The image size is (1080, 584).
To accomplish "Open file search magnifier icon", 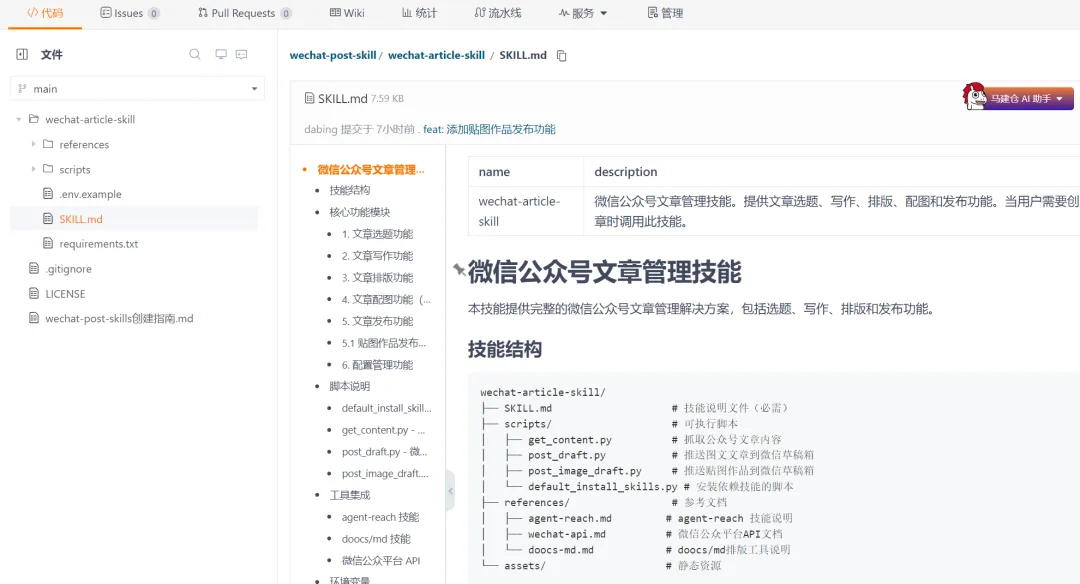I will click(x=195, y=54).
